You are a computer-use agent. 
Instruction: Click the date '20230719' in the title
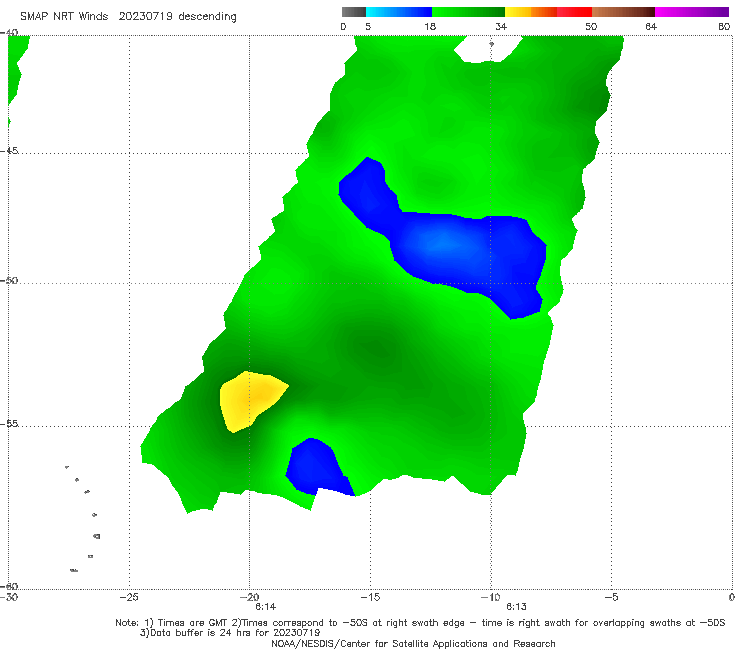[145, 17]
